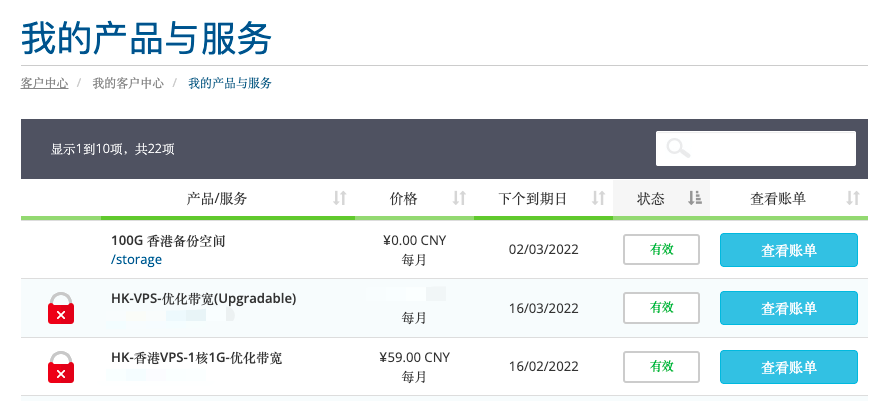Image resolution: width=893 pixels, height=401 pixels.
Task: View invoice for HK-VPS-优化带宽(Upgradable)
Action: coord(789,308)
